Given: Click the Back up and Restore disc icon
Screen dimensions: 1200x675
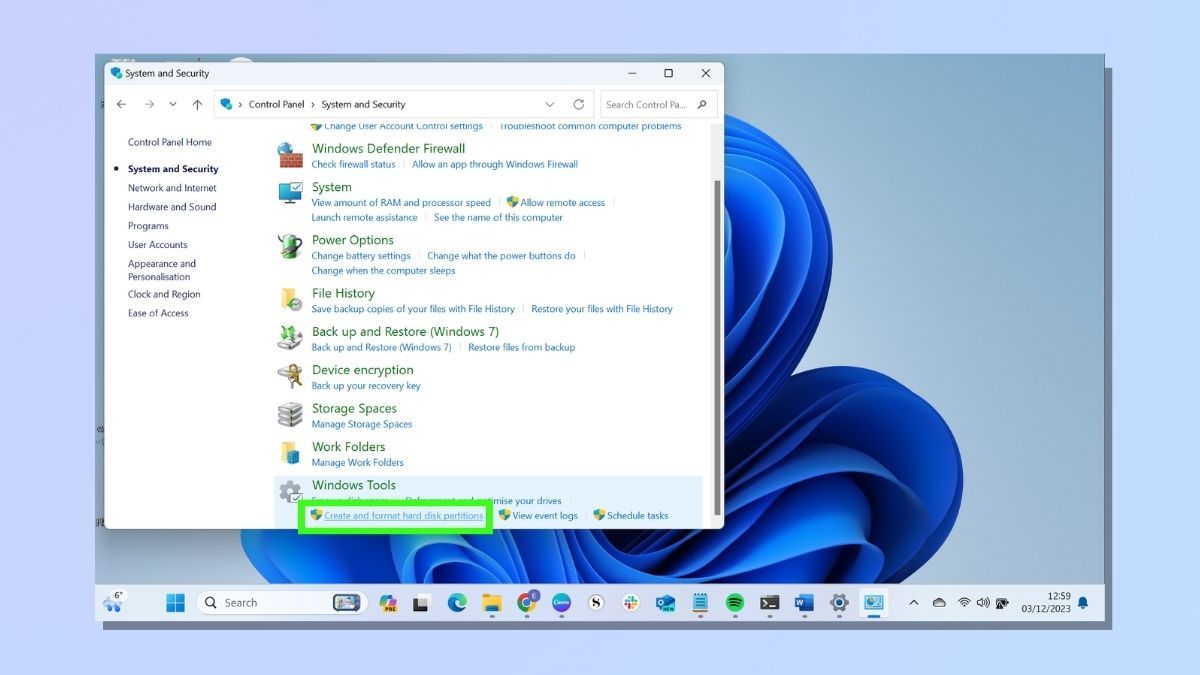Looking at the screenshot, I should click(290, 338).
